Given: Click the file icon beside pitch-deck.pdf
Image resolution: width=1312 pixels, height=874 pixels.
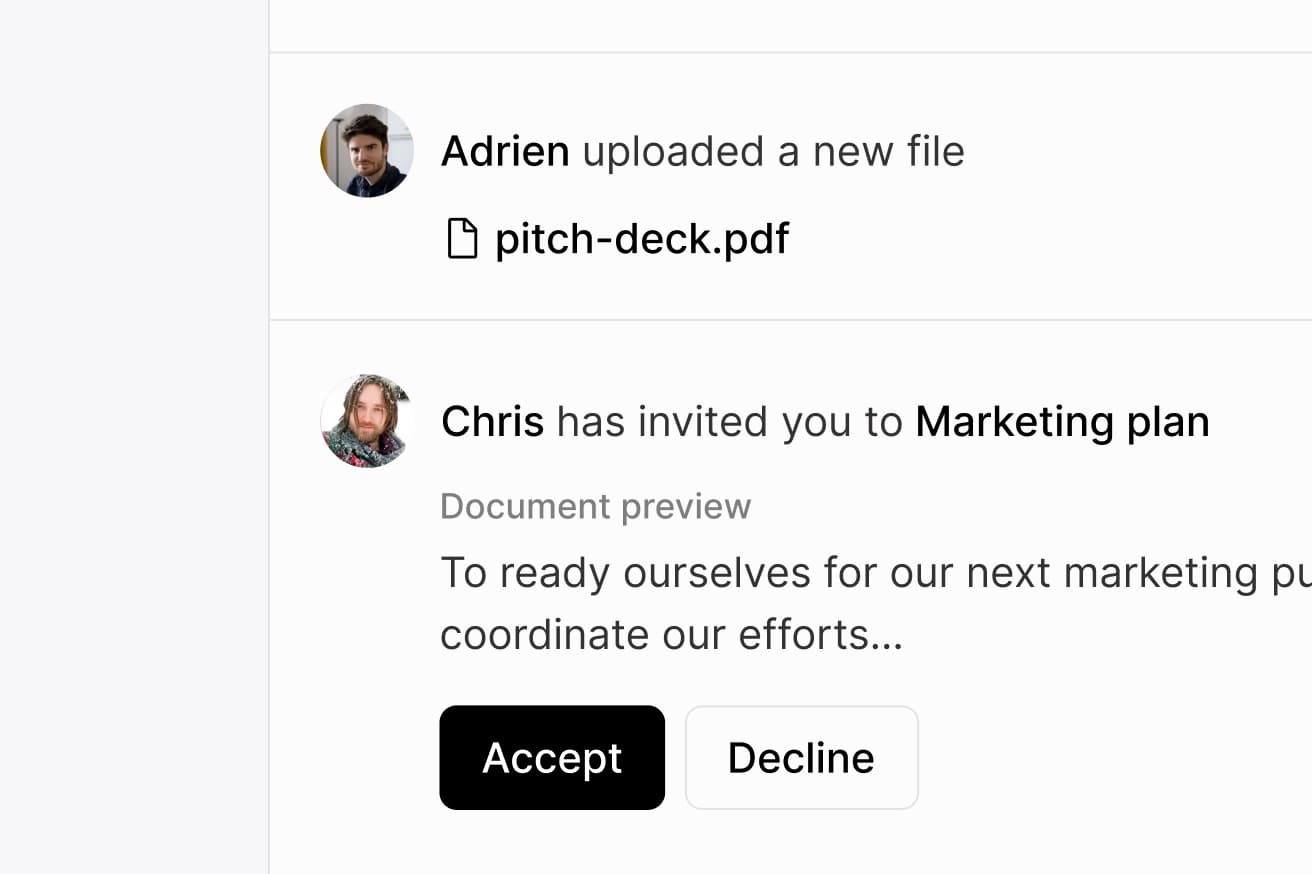Looking at the screenshot, I should pyautogui.click(x=461, y=240).
